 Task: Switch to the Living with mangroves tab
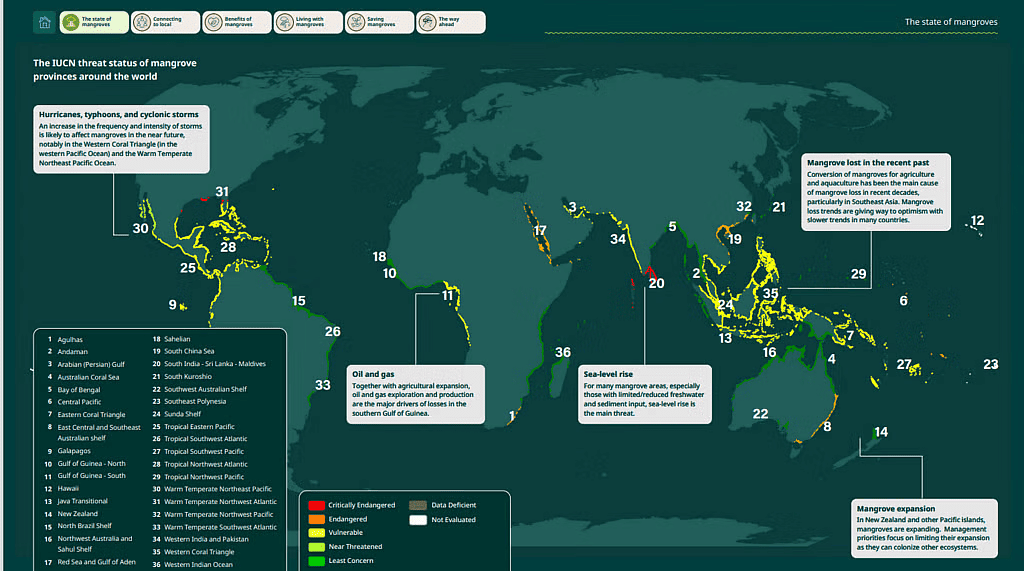[x=309, y=22]
